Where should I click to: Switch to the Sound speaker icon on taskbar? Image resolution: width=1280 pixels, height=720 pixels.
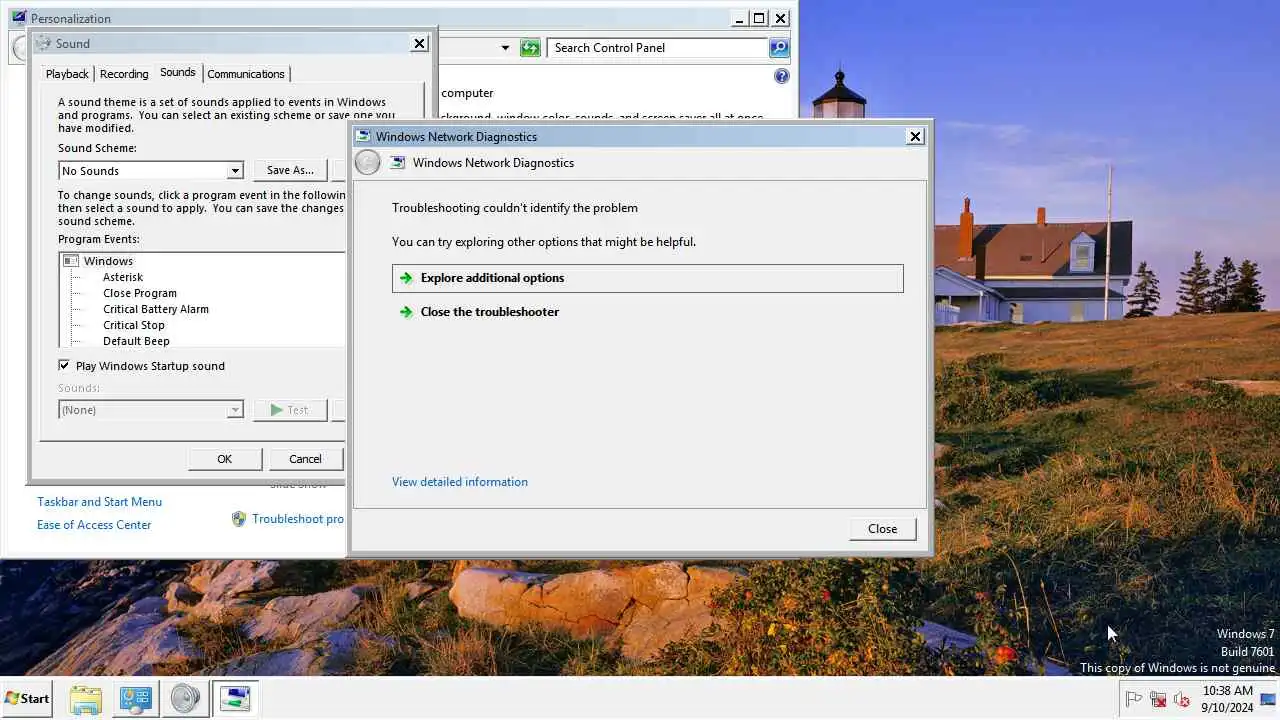coord(185,699)
